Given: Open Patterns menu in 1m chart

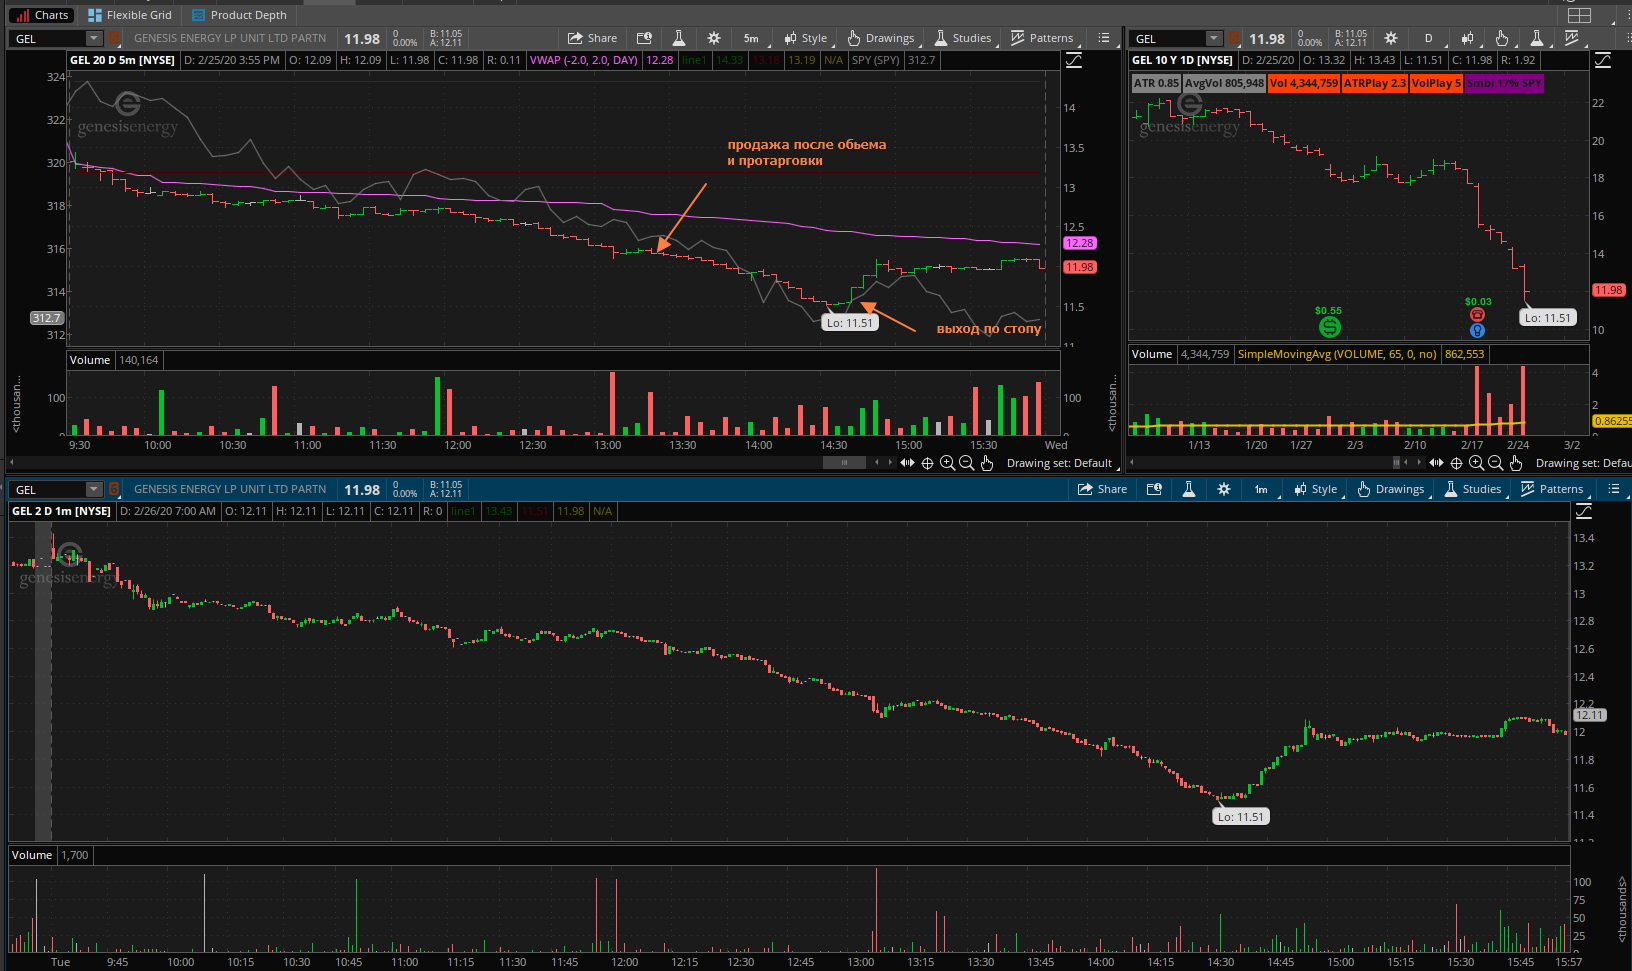Looking at the screenshot, I should 1551,489.
